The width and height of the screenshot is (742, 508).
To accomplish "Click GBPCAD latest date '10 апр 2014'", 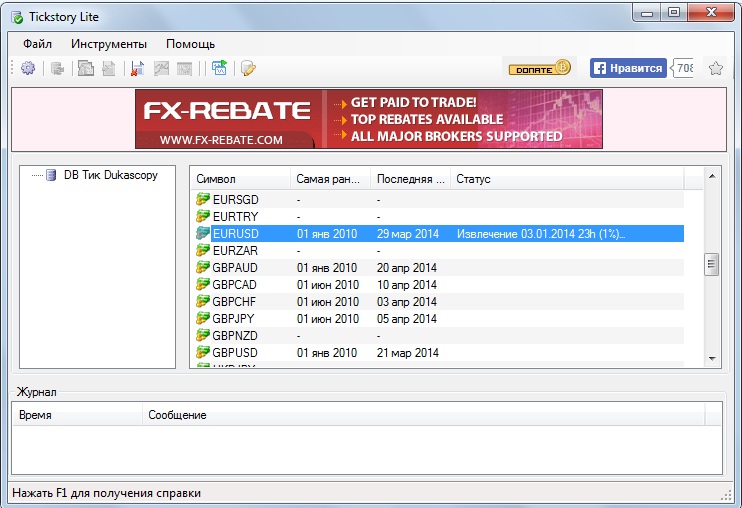I will [x=406, y=285].
